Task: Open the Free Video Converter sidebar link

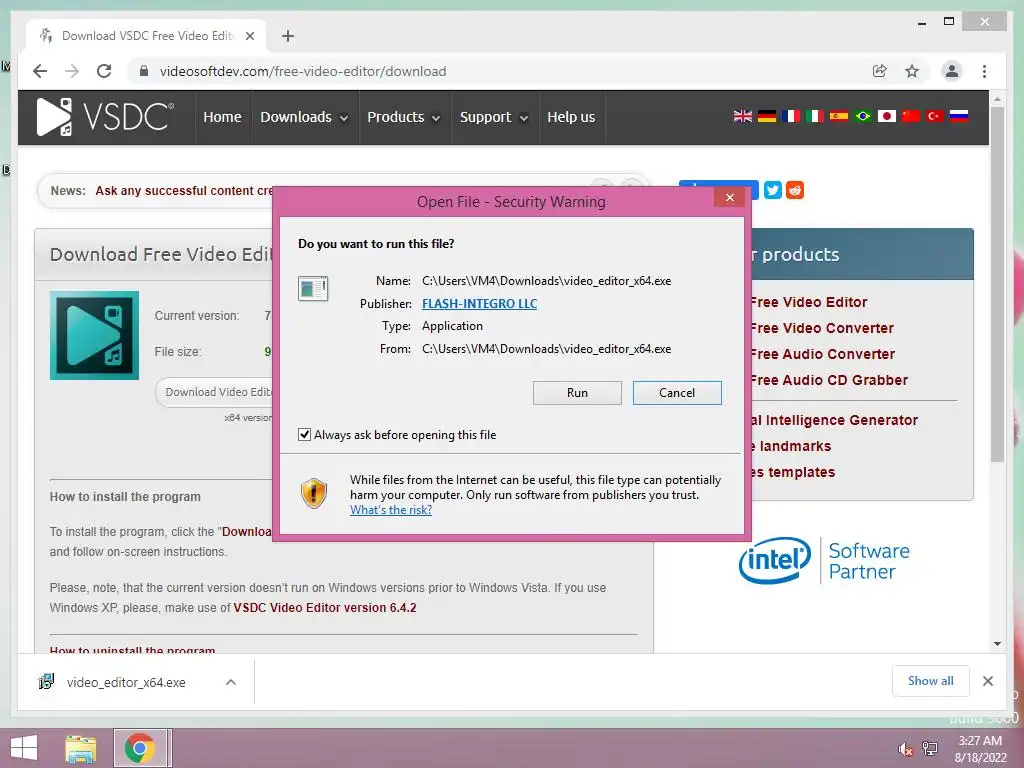Action: pos(822,328)
